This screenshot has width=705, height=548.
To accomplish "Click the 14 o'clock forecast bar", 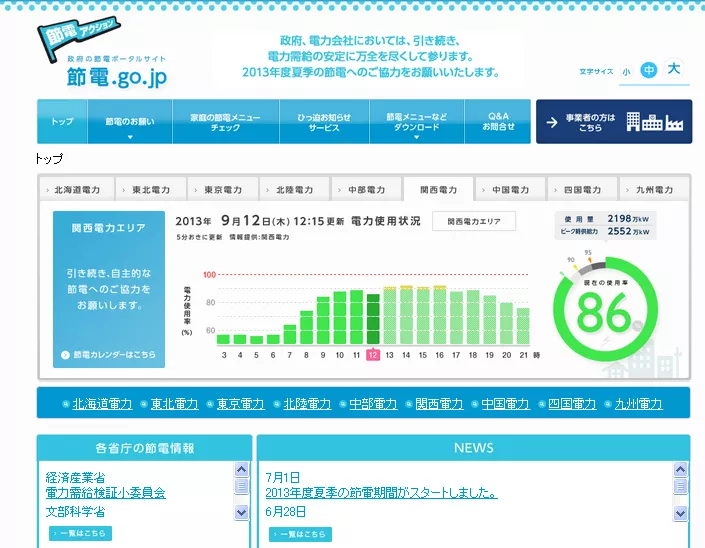I will click(406, 315).
